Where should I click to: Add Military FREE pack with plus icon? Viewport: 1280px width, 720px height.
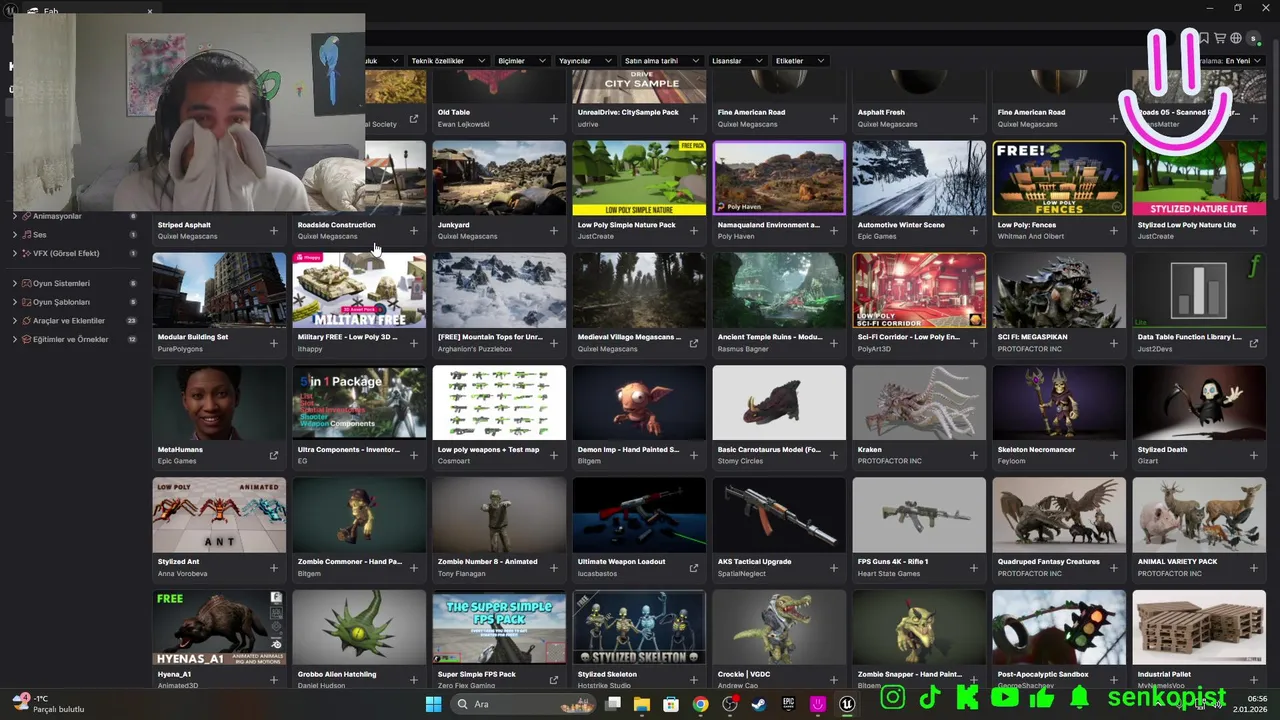pyautogui.click(x=414, y=343)
